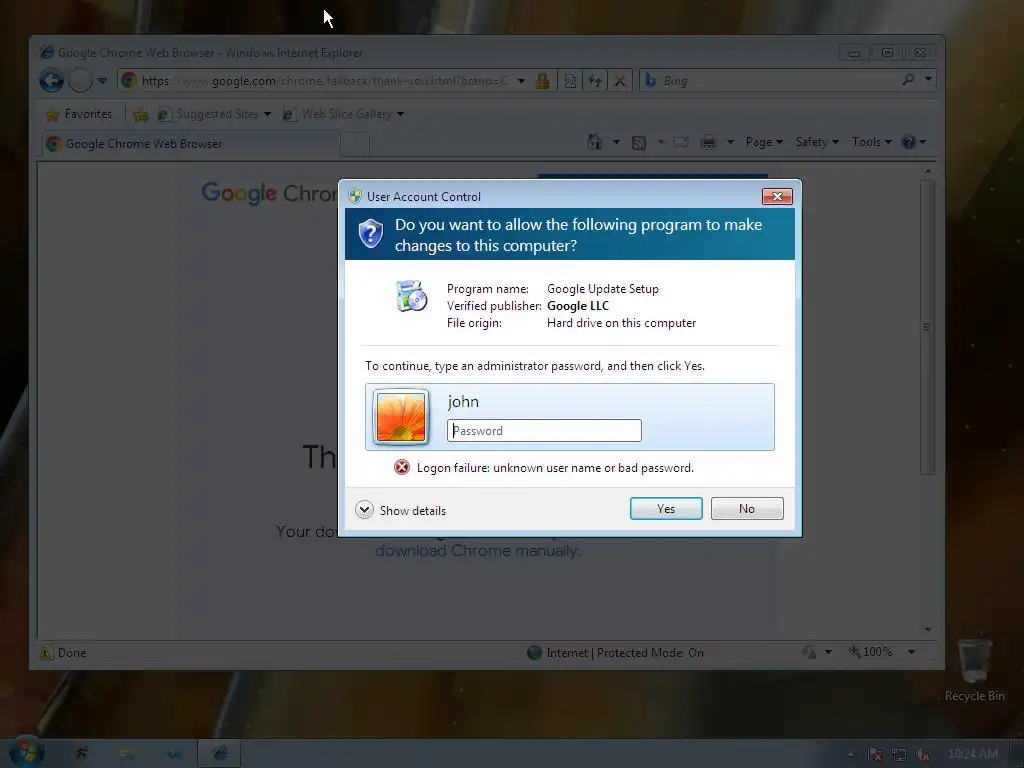The image size is (1024, 768).
Task: Close the User Account Control dialog
Action: 777,197
